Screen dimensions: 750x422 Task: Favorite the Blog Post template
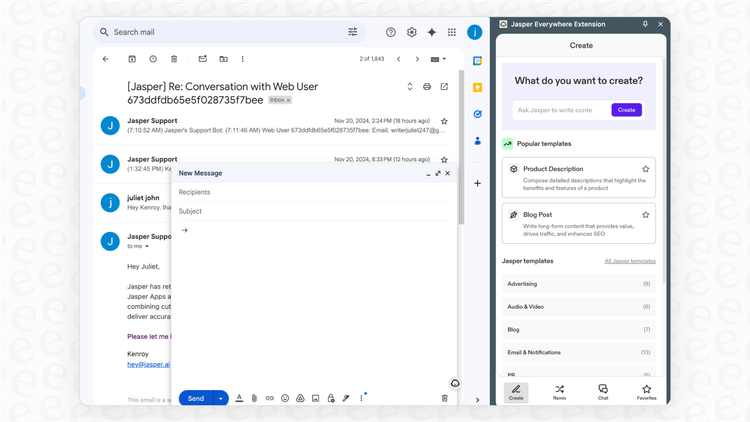point(645,215)
